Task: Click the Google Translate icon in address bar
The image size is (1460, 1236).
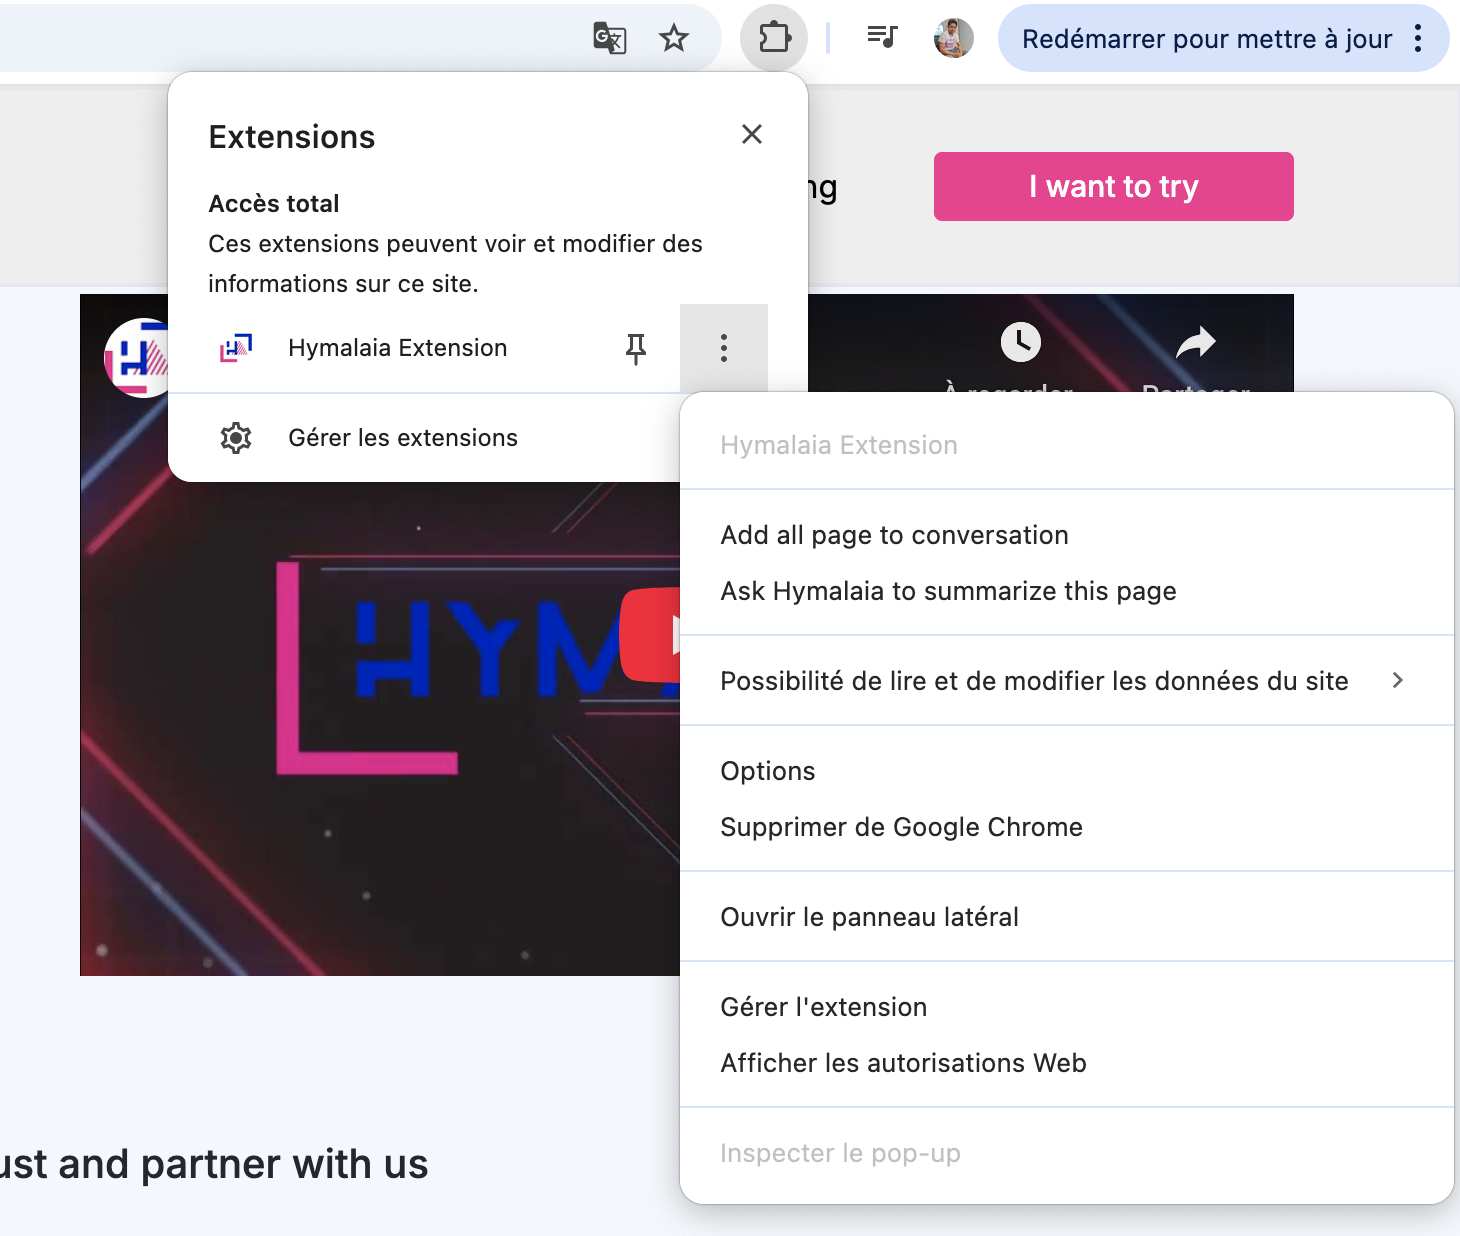Action: pyautogui.click(x=609, y=39)
